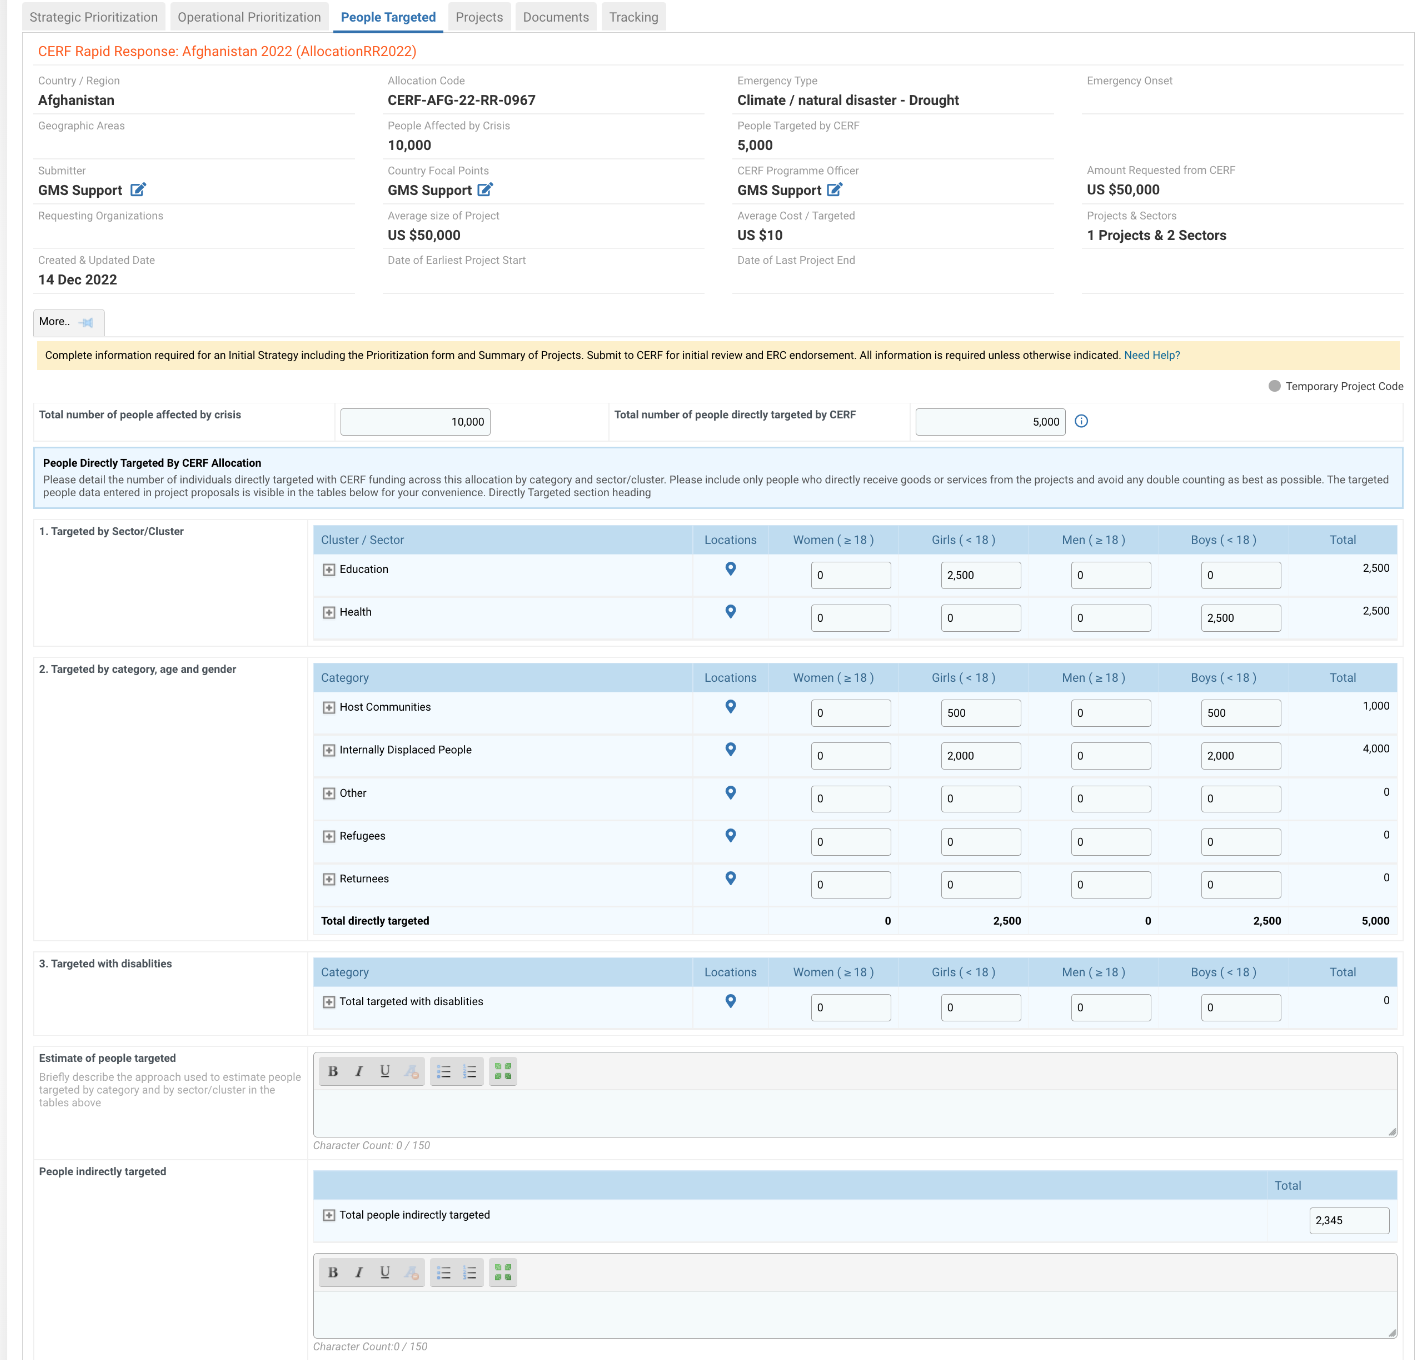
Task: Expand the Host Communities category
Action: (329, 708)
